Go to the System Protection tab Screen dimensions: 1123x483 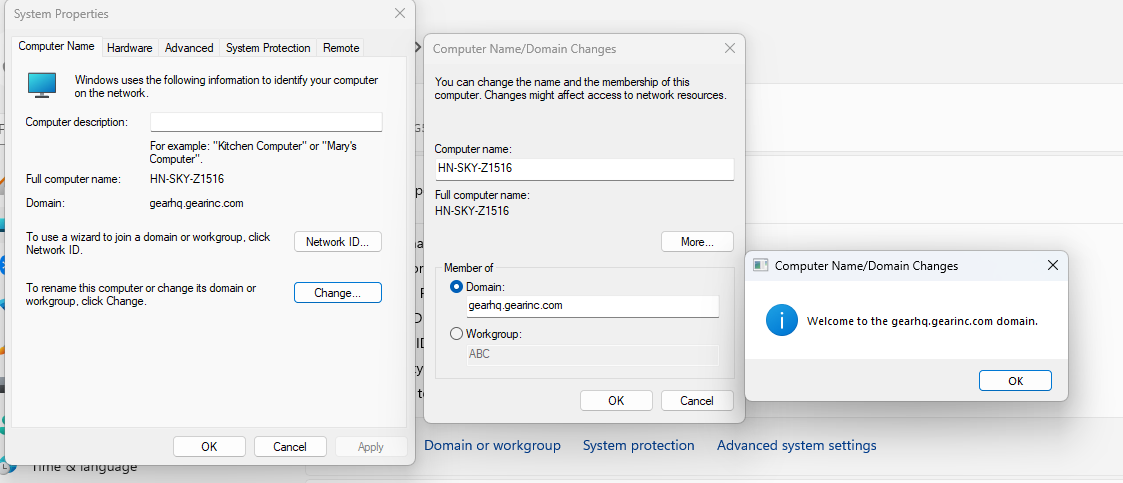268,47
